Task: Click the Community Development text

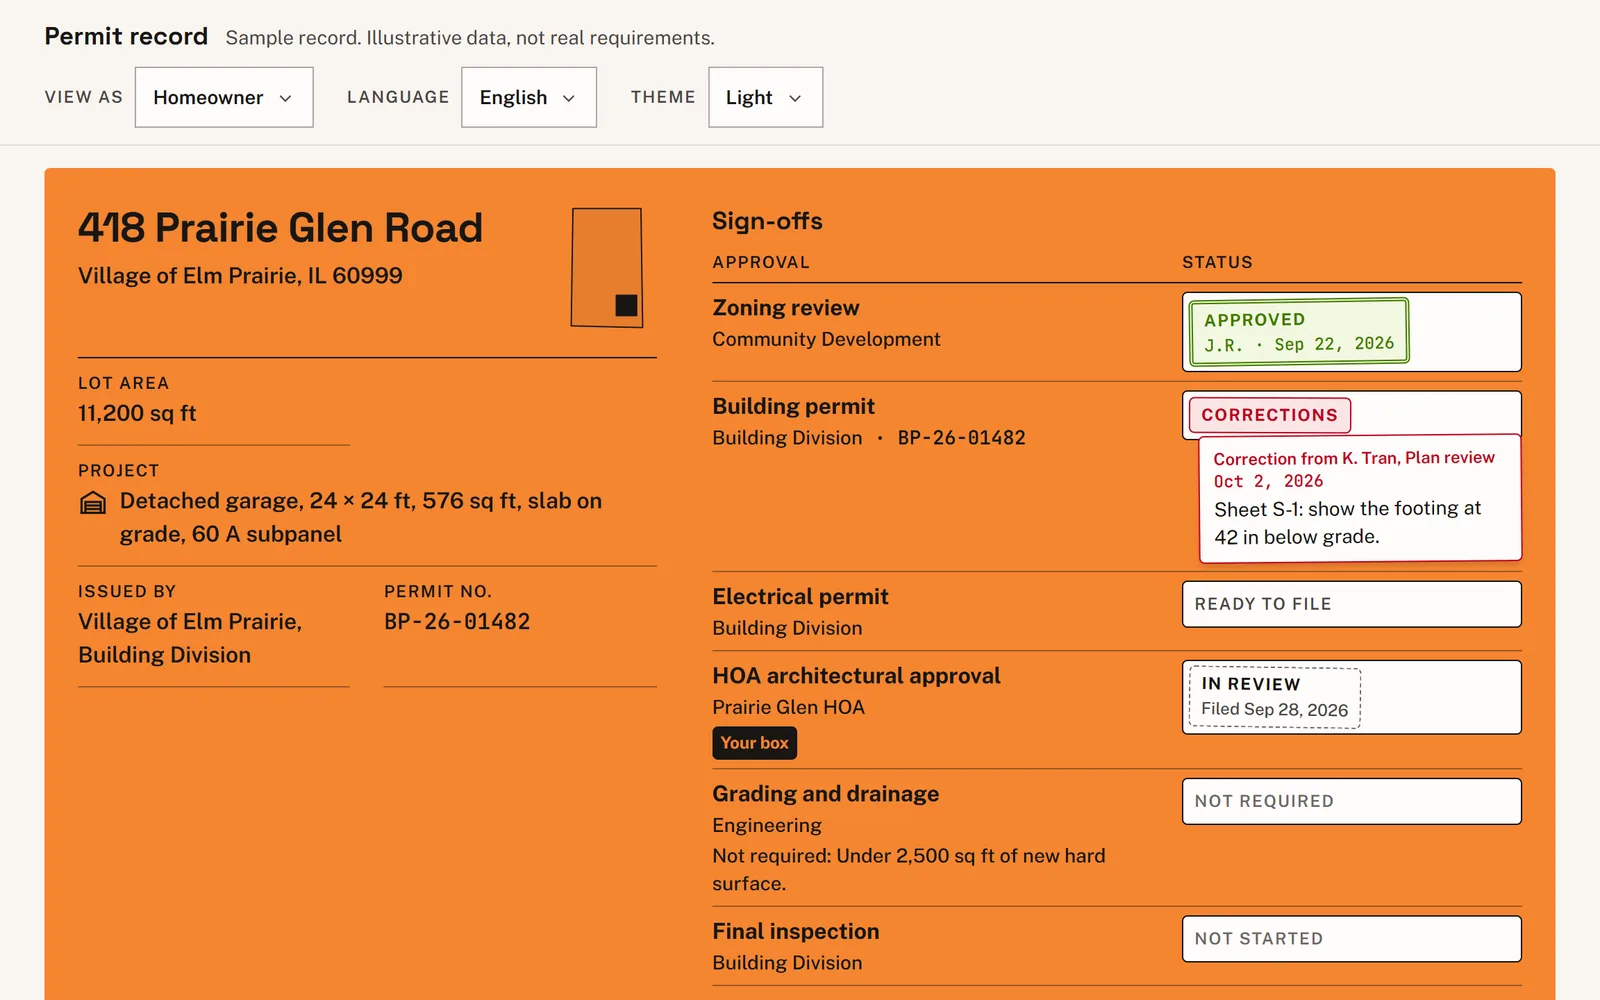Action: 827,339
